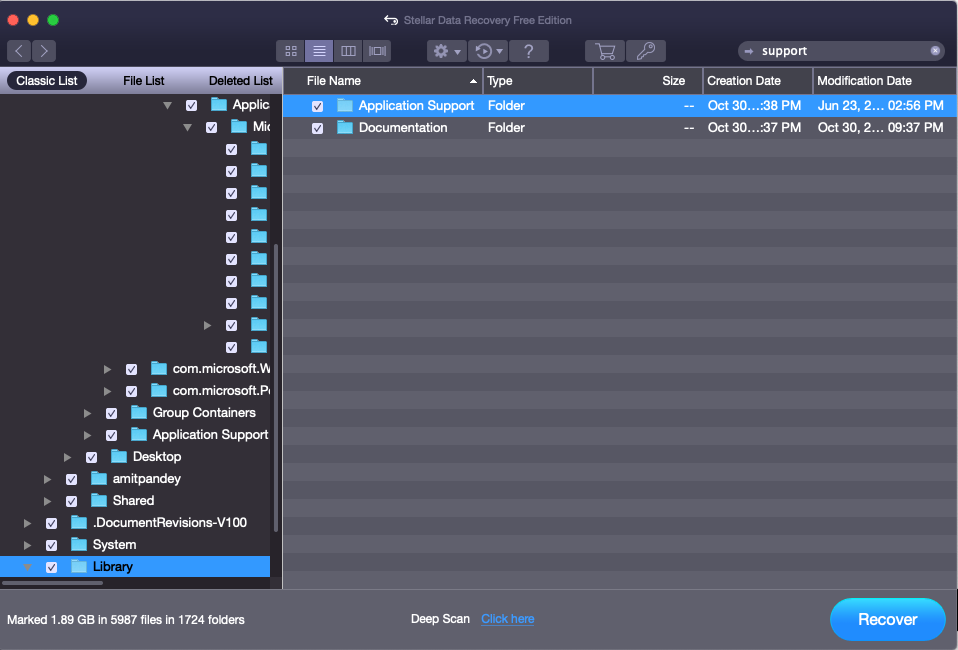The height and width of the screenshot is (650, 958).
Task: Expand the amitpandey tree node
Action: pyautogui.click(x=48, y=479)
